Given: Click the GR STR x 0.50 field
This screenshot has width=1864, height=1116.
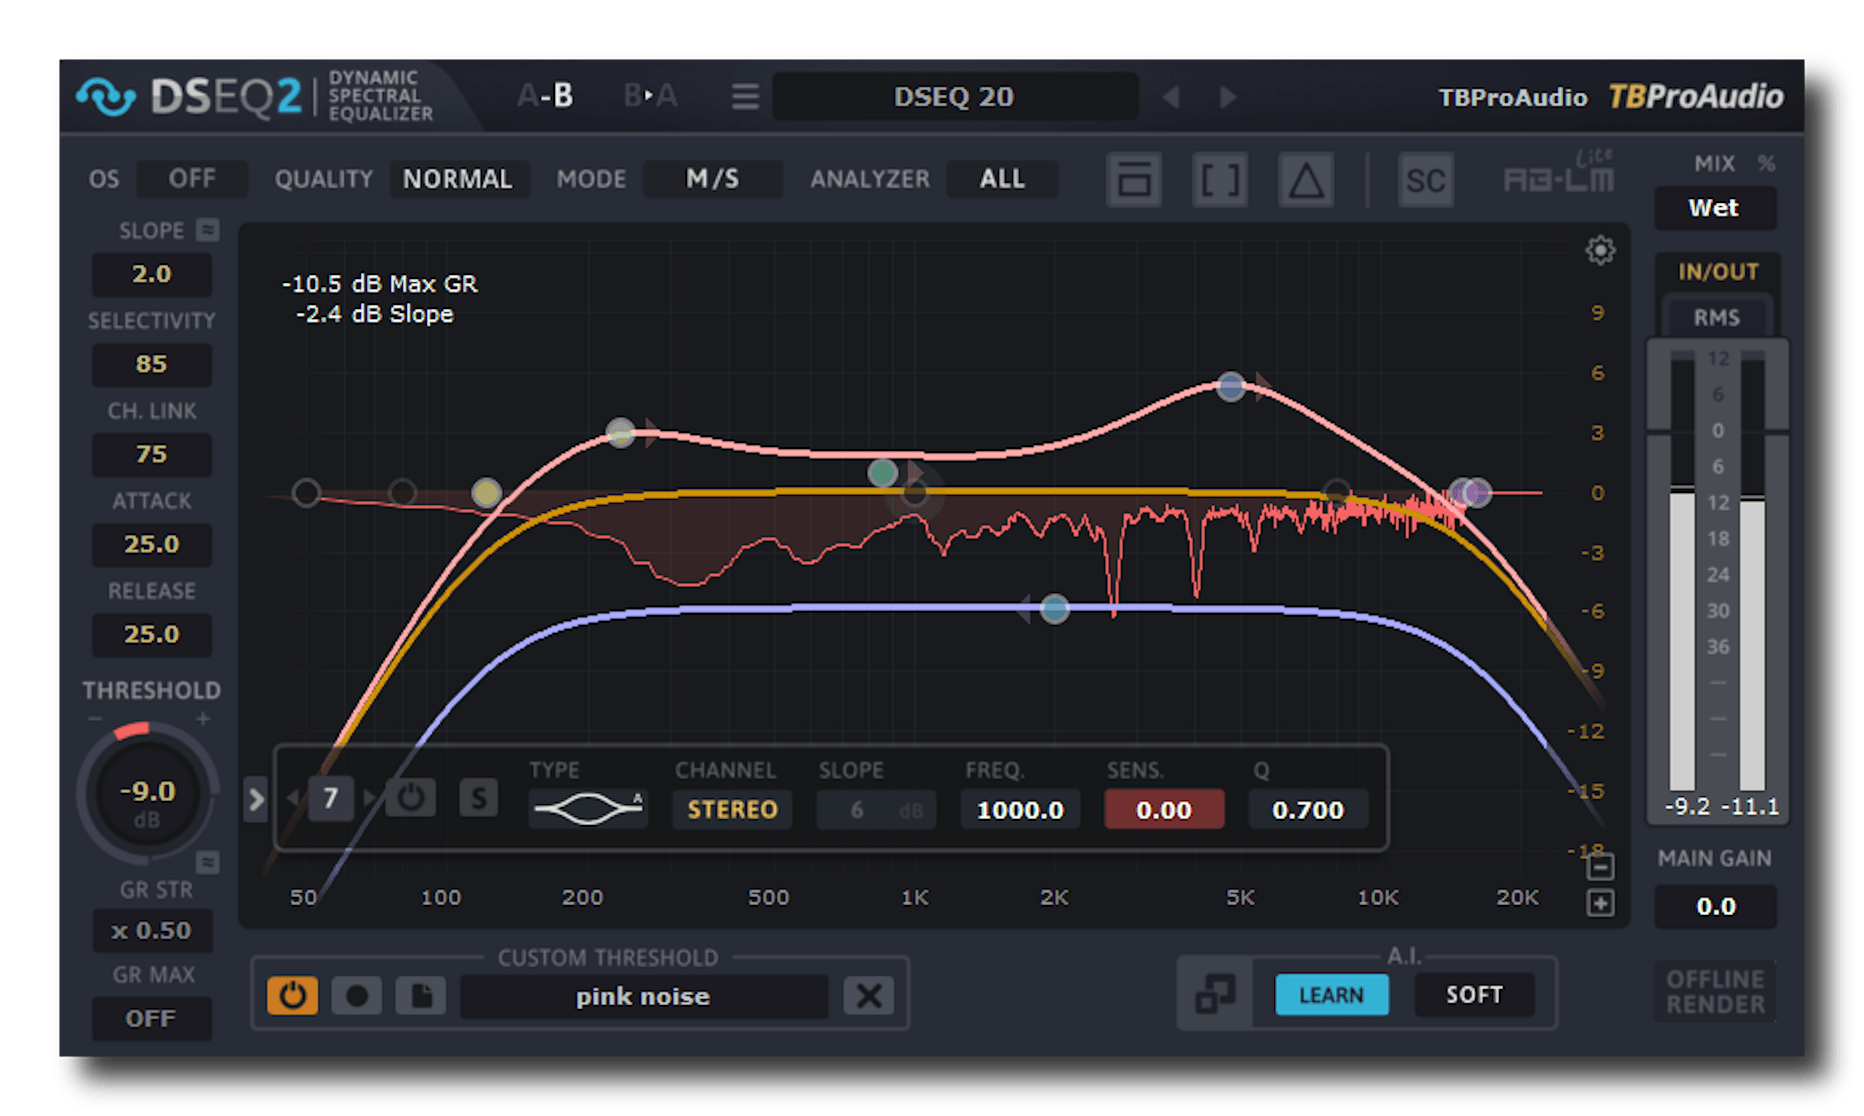Looking at the screenshot, I should (151, 931).
